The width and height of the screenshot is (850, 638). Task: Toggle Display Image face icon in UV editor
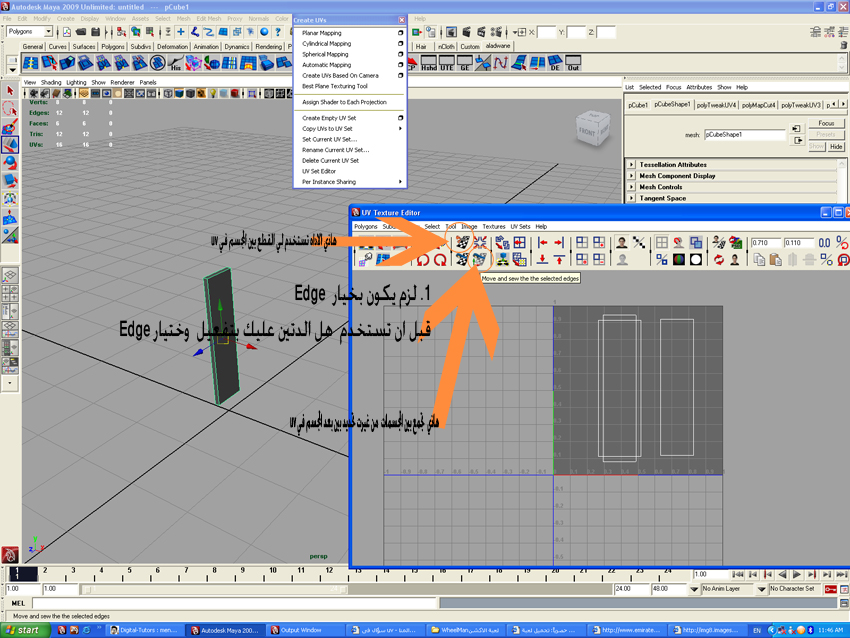(x=622, y=242)
